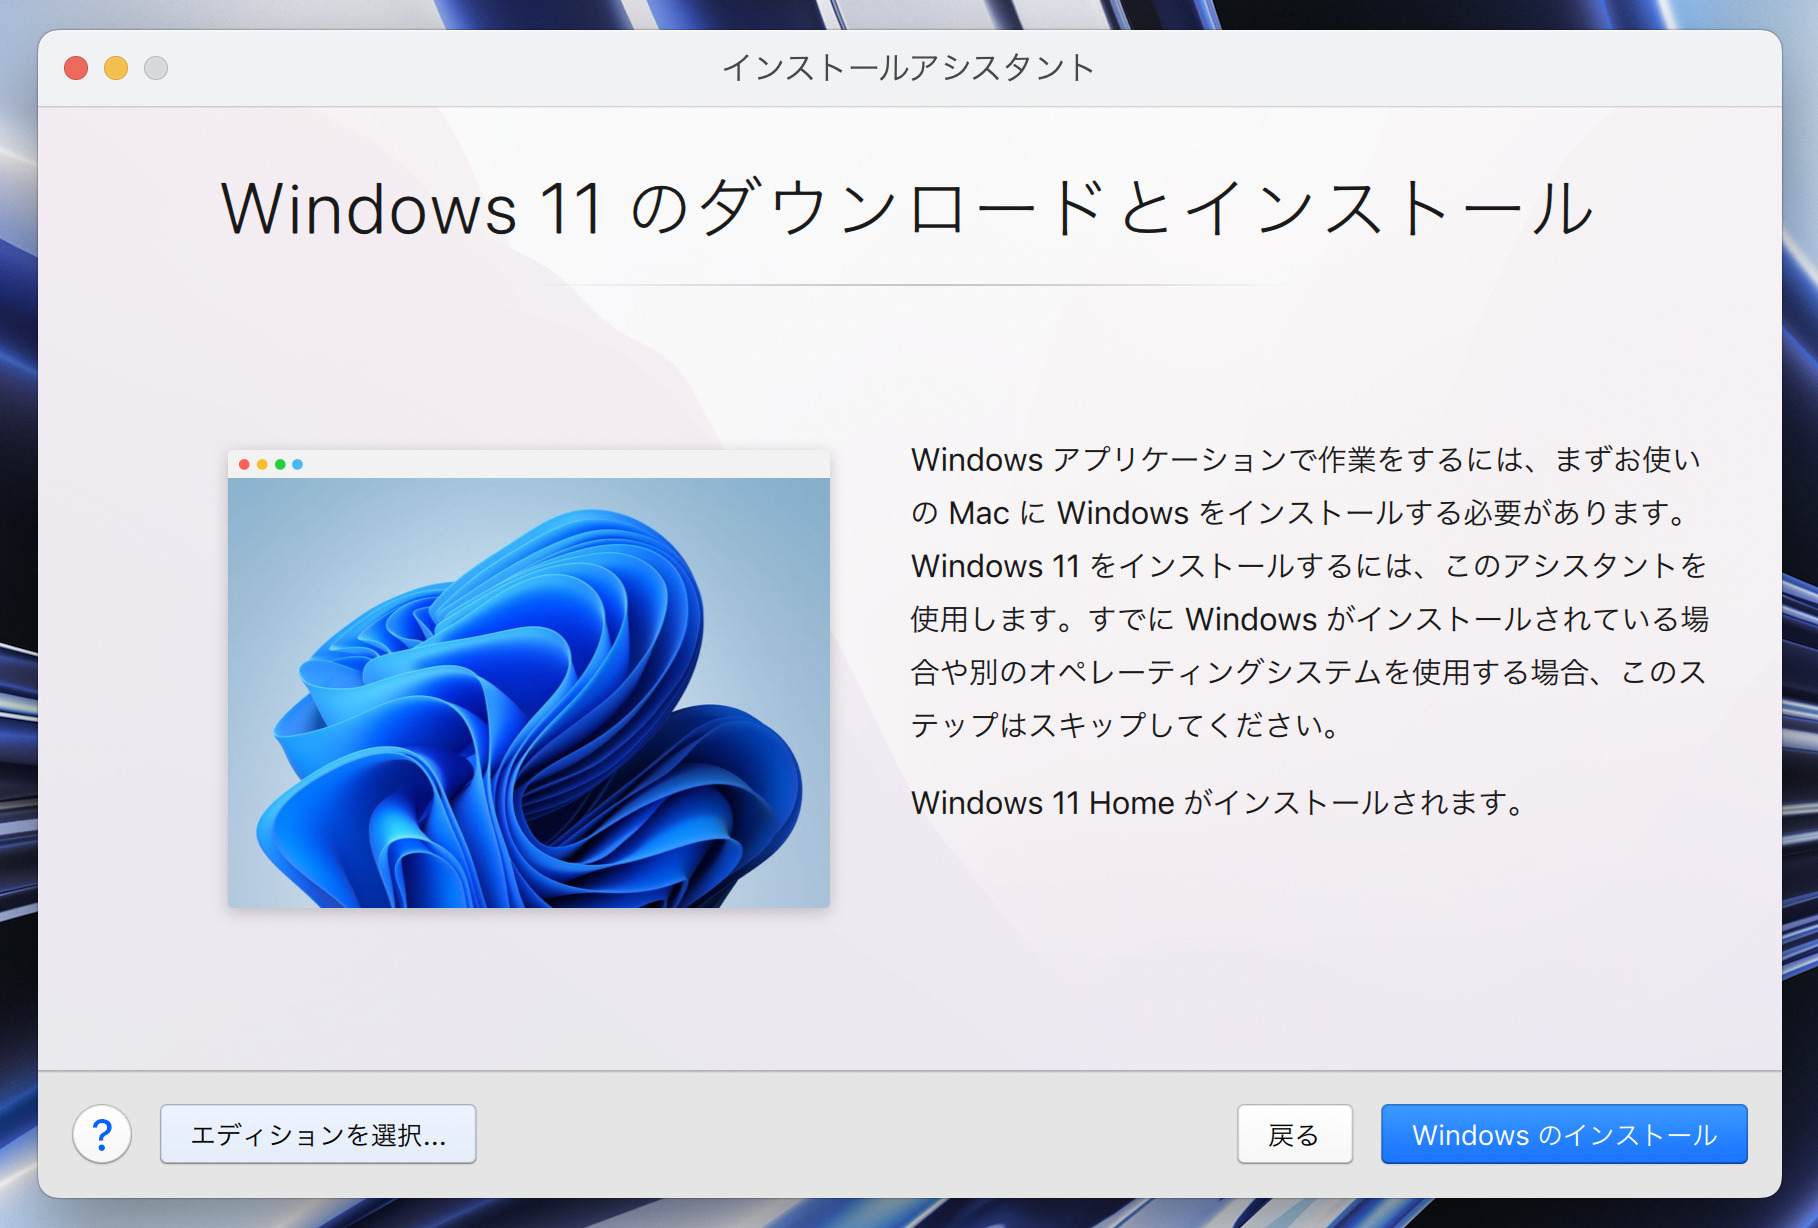Screen dimensions: 1818x1228
Task: Click the description paragraph starting with Windows アプリケーション
Action: [1308, 592]
